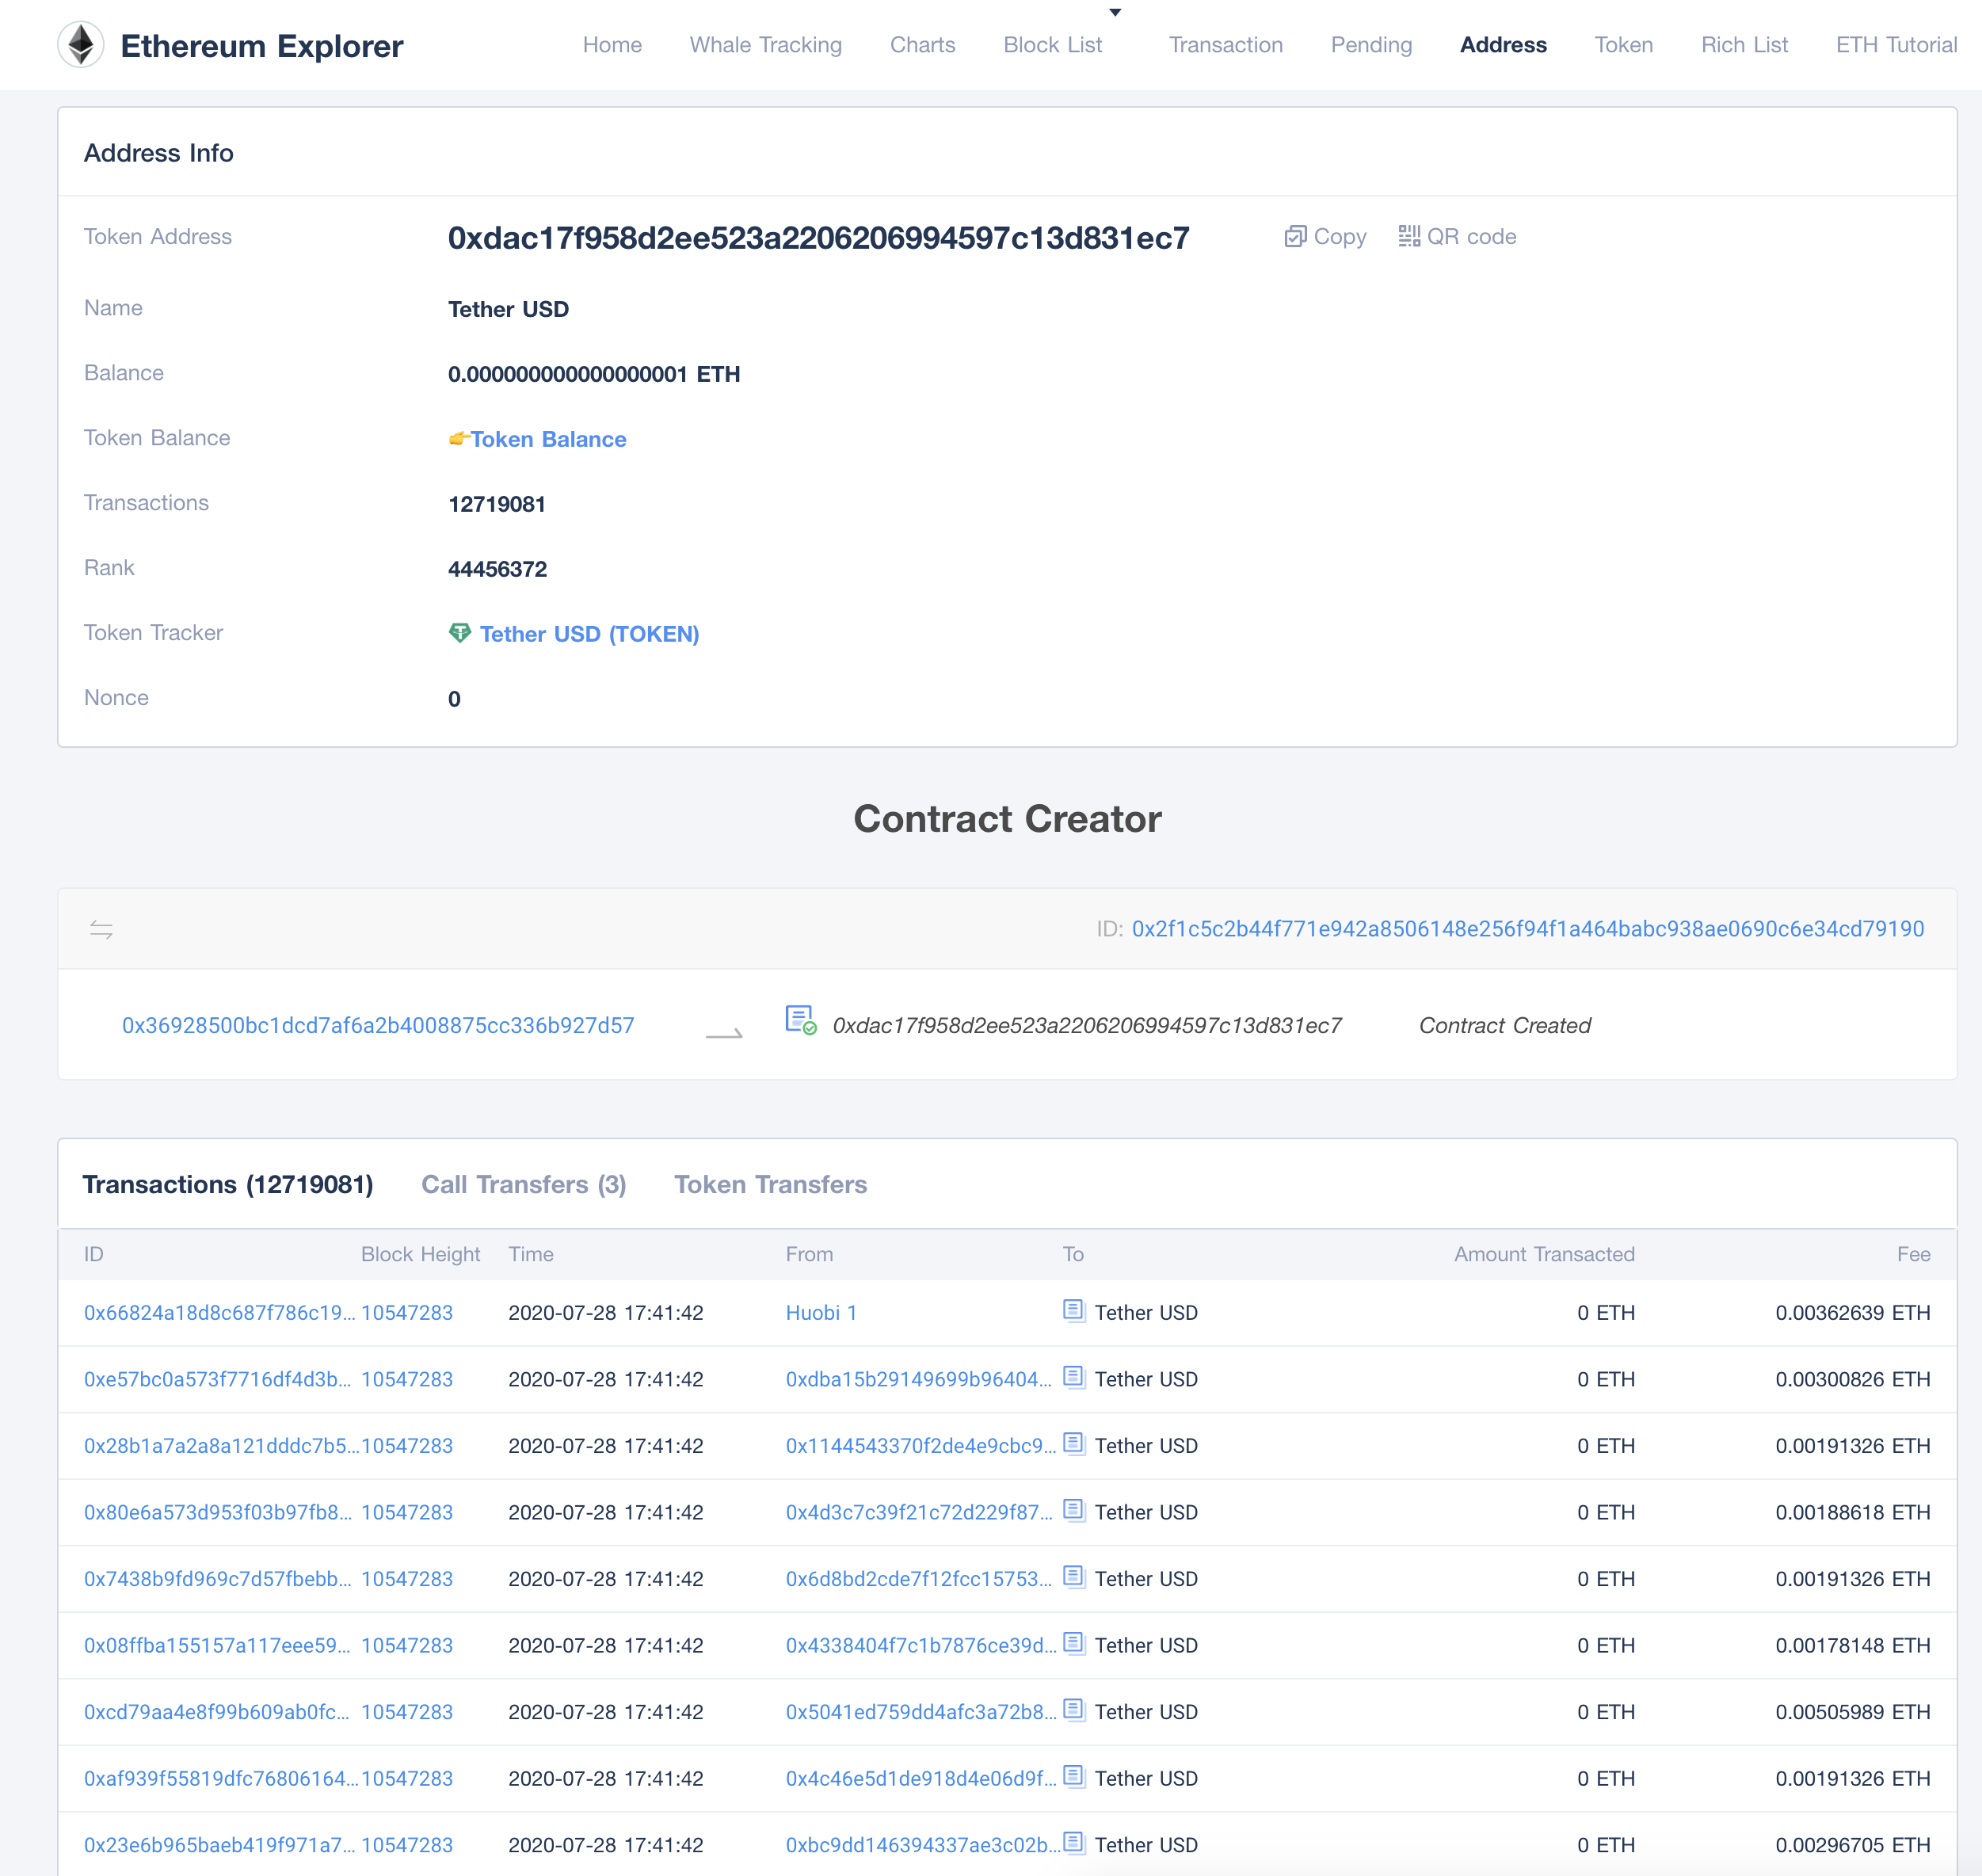Screen dimensions: 1982x1876
Task: Click the balance value 0.000000000000000001 ETH
Action: tap(594, 374)
